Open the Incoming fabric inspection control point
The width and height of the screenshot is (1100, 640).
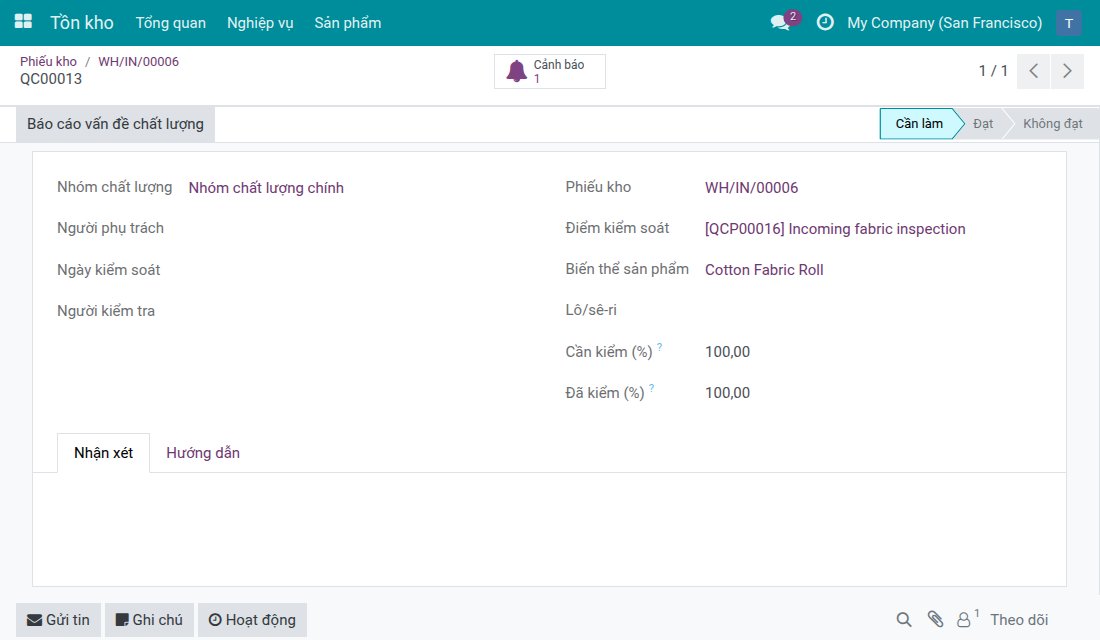click(835, 229)
